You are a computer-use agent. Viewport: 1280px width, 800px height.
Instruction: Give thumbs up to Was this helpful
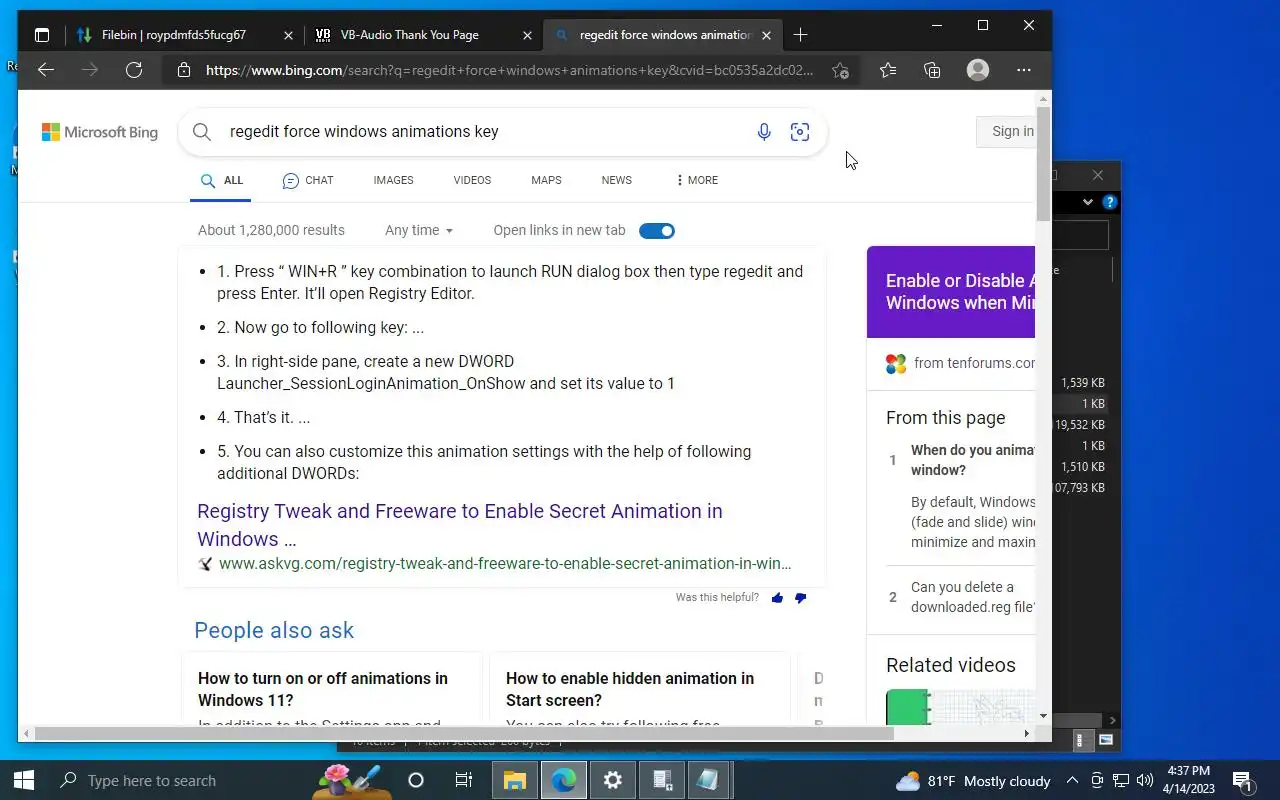pyautogui.click(x=777, y=598)
